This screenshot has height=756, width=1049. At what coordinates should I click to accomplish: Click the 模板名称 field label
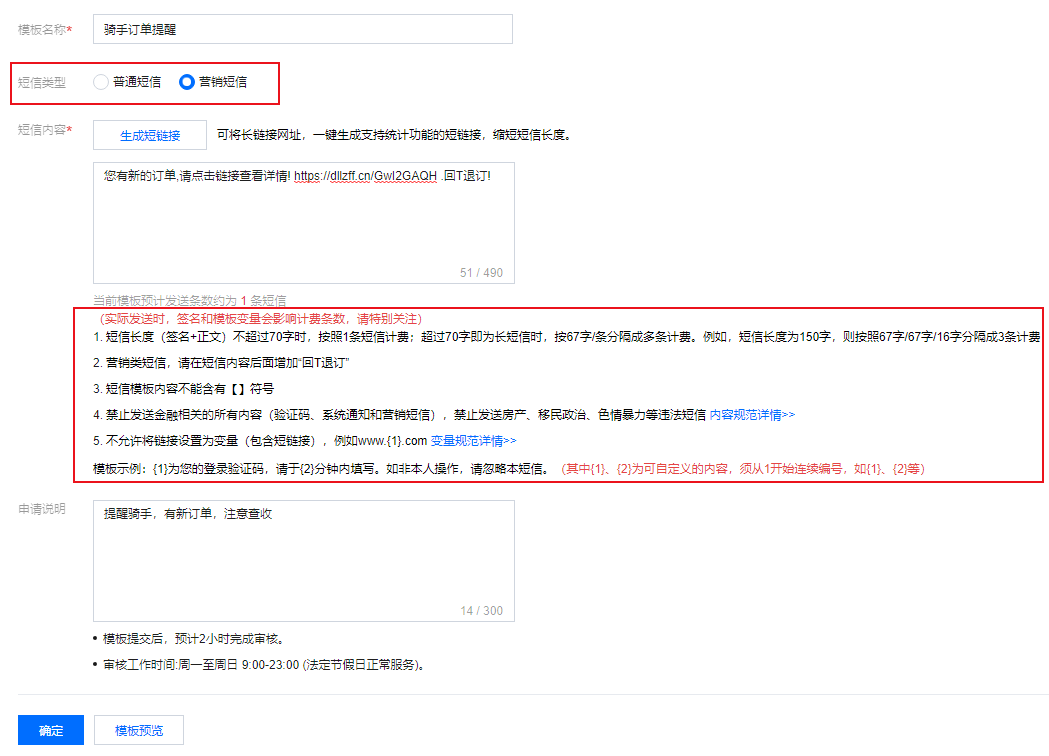click(45, 29)
